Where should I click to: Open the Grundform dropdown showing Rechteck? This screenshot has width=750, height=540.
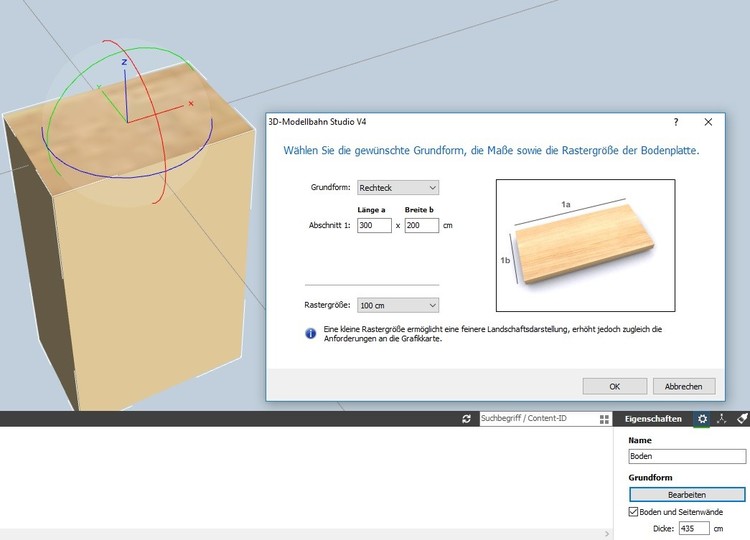point(398,187)
